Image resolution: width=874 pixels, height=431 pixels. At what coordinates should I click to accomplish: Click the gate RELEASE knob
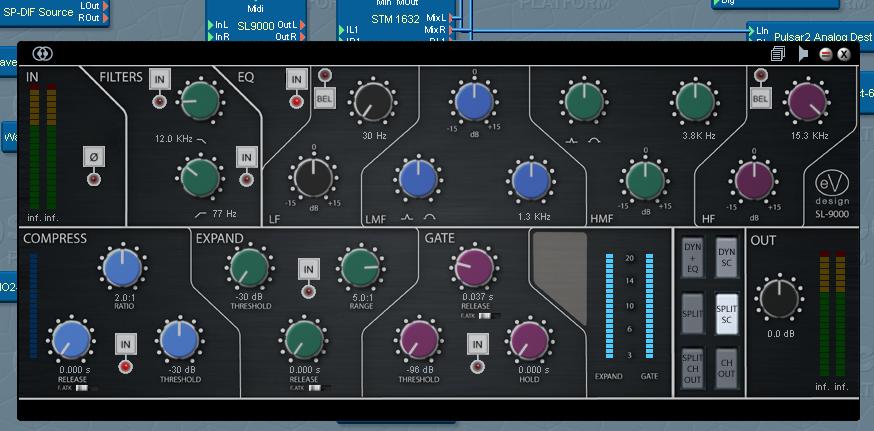coord(474,268)
